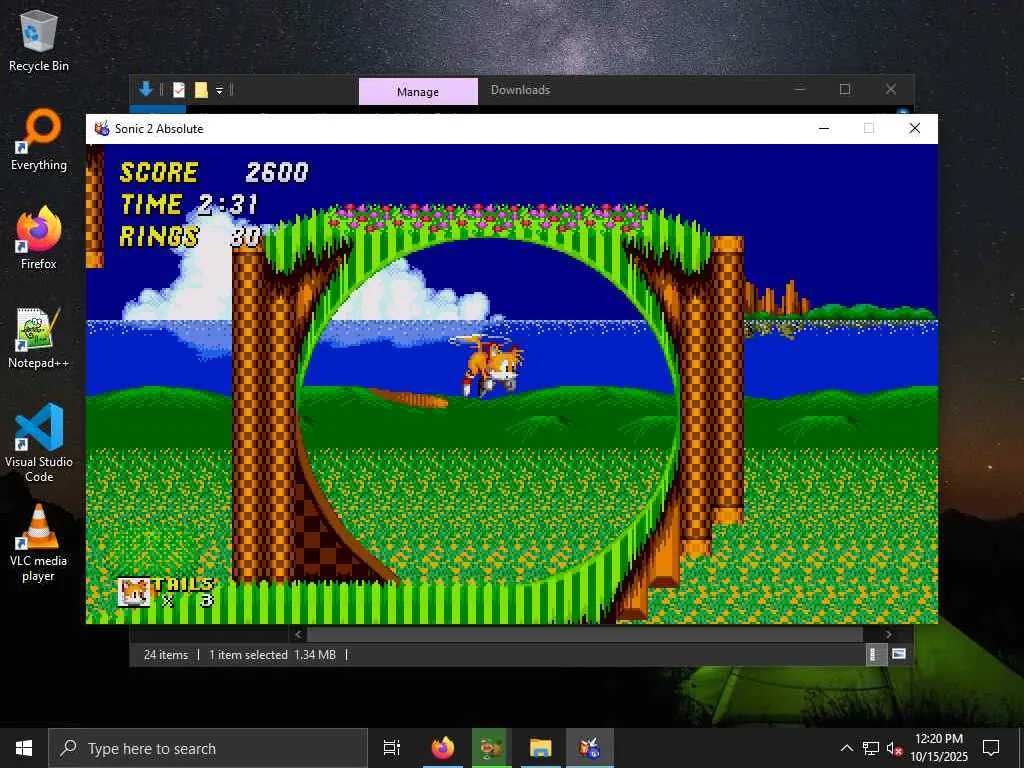Click the right scroll arrow in the Downloads window
This screenshot has height=768, width=1024.
[888, 634]
